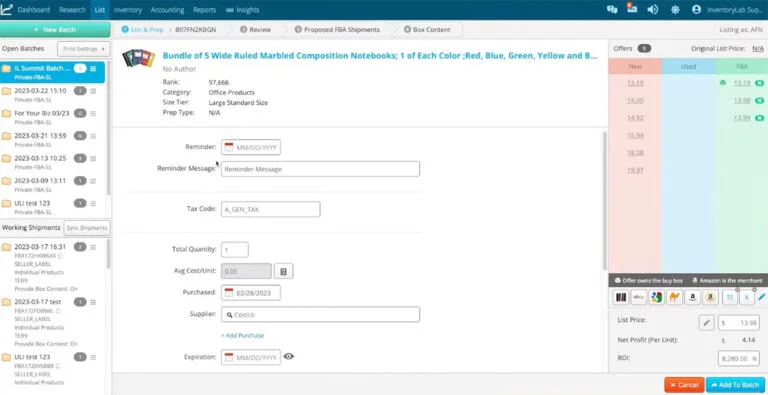Click the Reminder Message field
Screen dimensions: 768x395
320,169
